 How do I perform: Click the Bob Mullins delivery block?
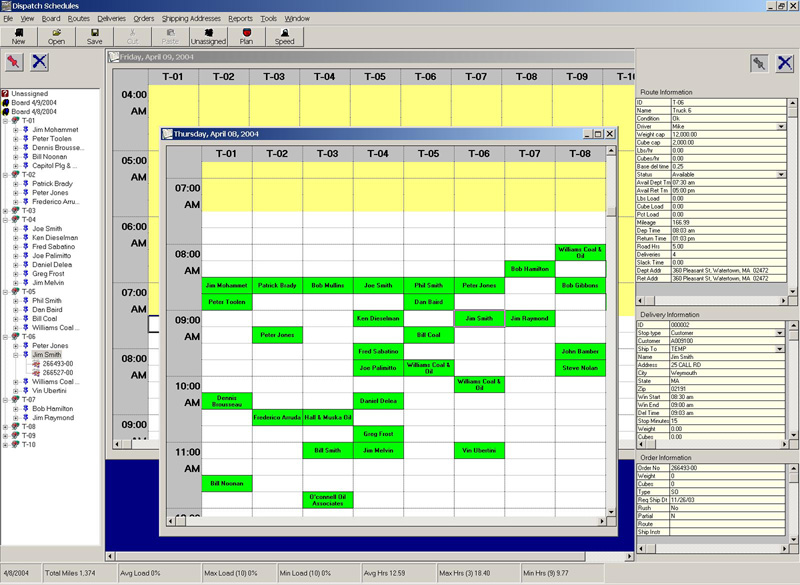[328, 285]
